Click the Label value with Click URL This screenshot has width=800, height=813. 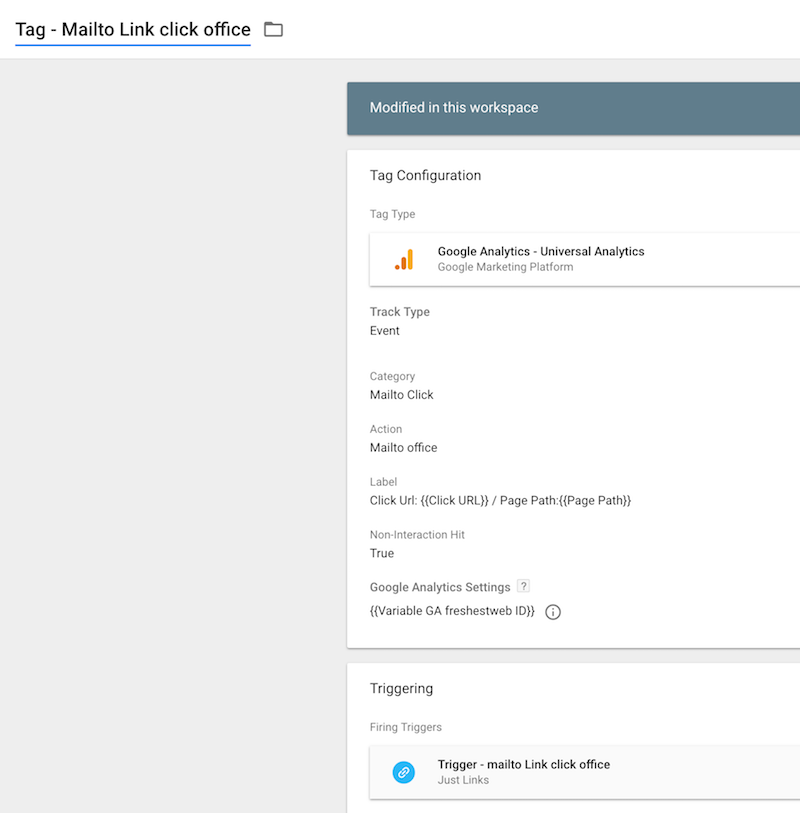coord(500,500)
